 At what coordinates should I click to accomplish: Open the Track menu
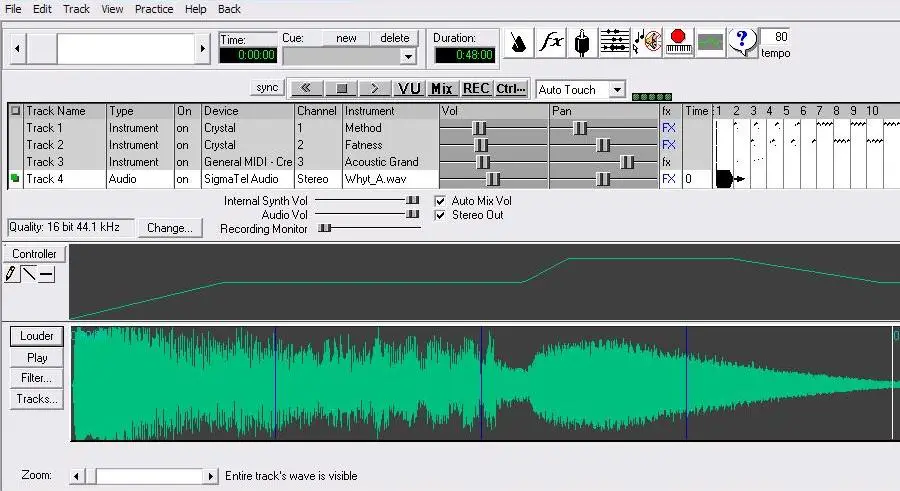coord(76,9)
